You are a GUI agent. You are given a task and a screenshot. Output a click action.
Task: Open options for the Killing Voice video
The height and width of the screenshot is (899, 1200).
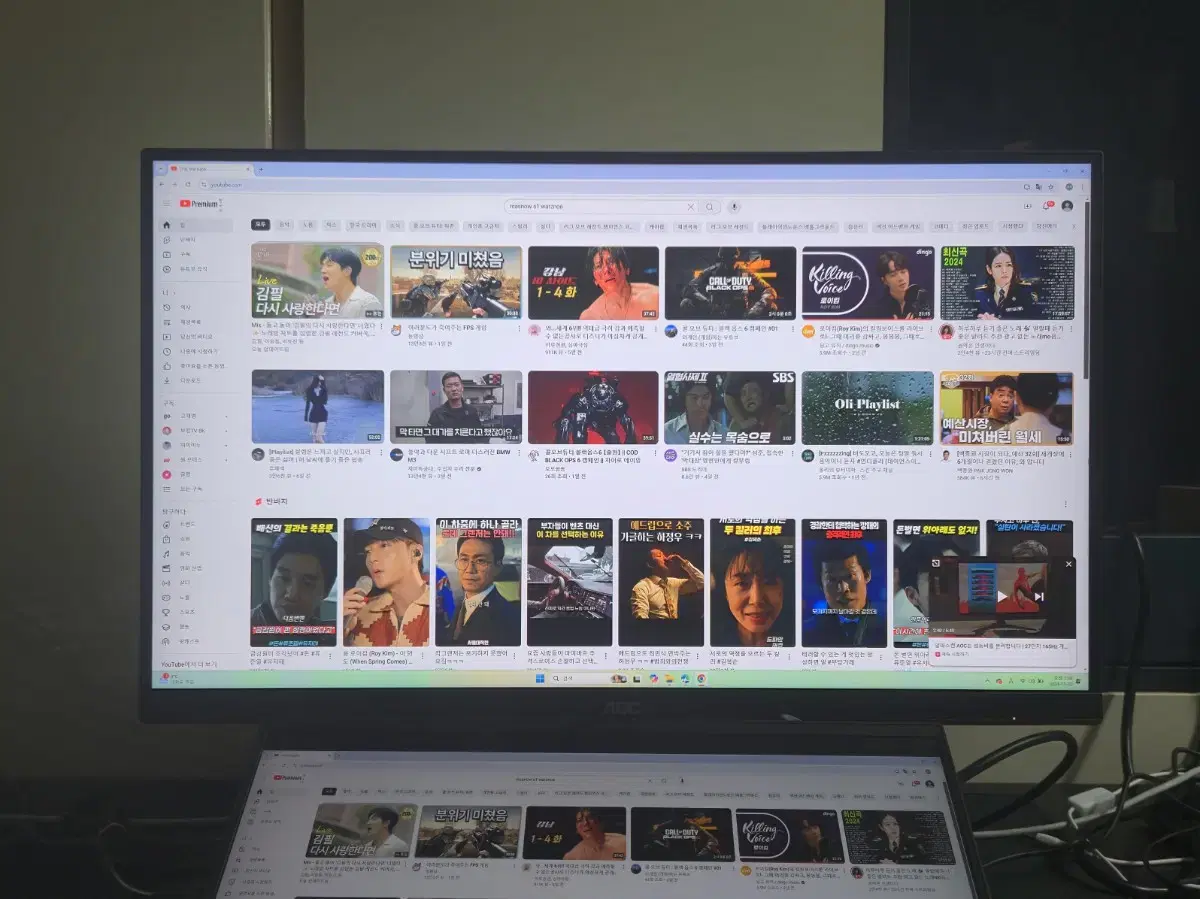[933, 328]
